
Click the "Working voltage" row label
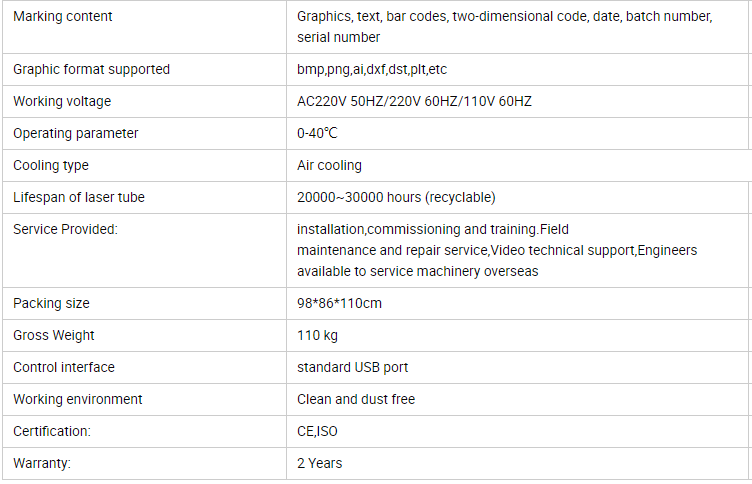click(x=62, y=102)
